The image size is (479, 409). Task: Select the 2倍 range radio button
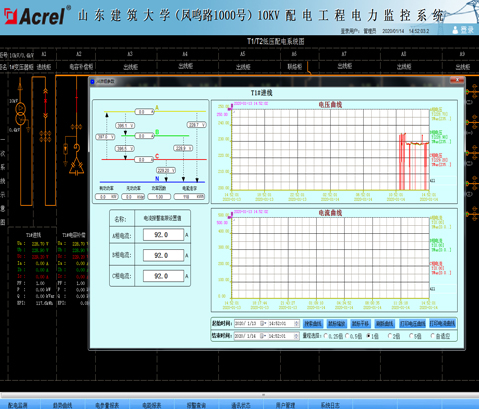[390, 336]
